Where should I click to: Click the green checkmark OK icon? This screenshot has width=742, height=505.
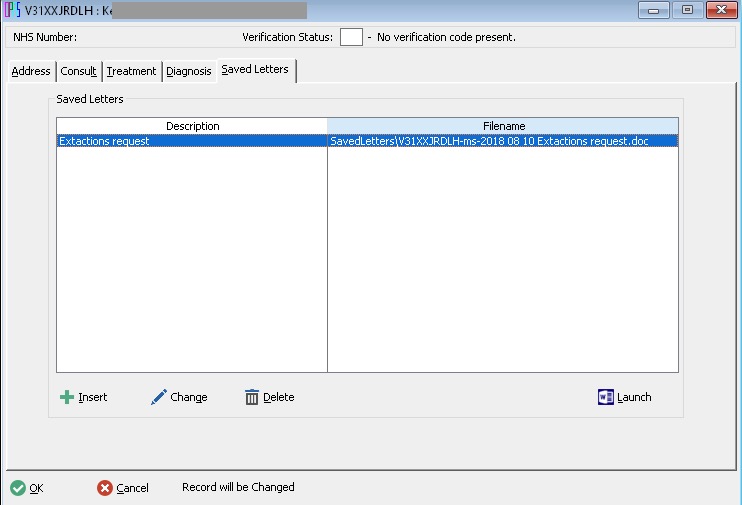coord(18,488)
